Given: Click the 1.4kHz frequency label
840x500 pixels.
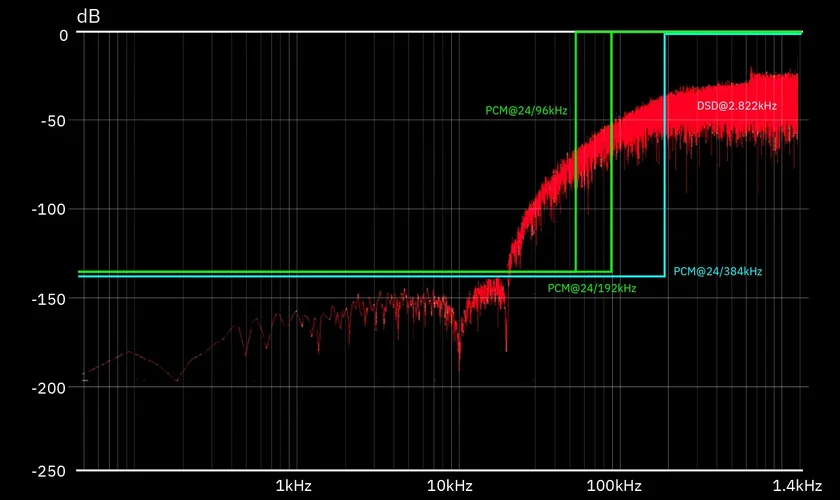Looking at the screenshot, I should (797, 486).
